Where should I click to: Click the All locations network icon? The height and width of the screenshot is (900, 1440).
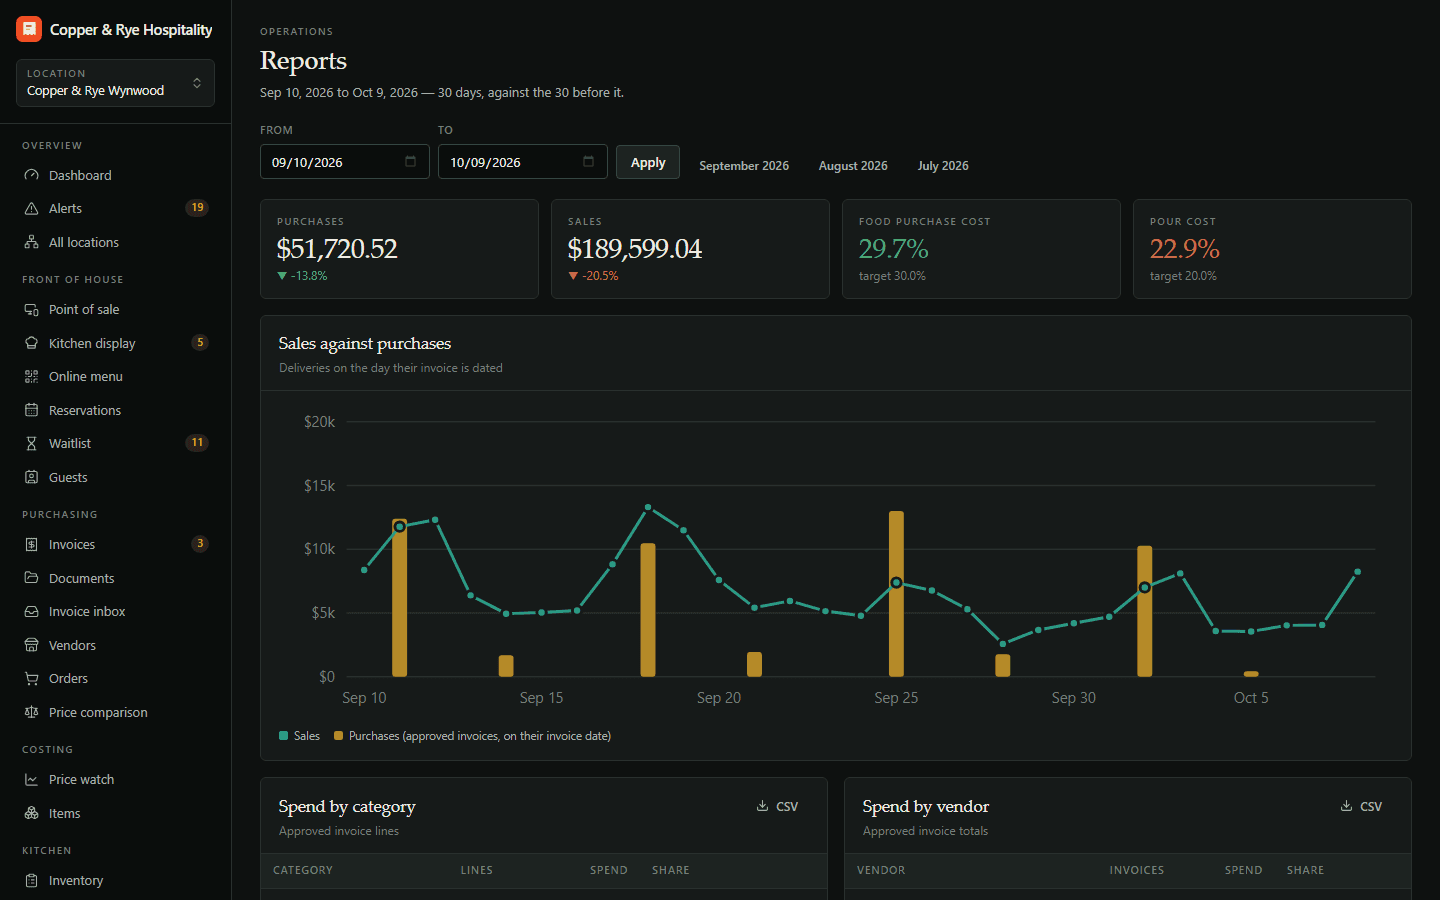31,242
